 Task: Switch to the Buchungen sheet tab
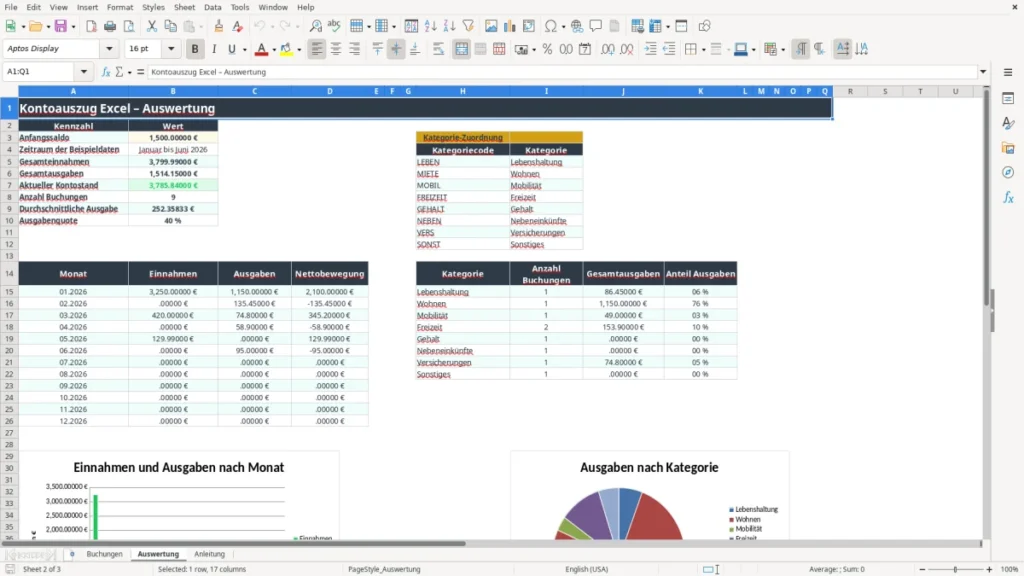104,554
